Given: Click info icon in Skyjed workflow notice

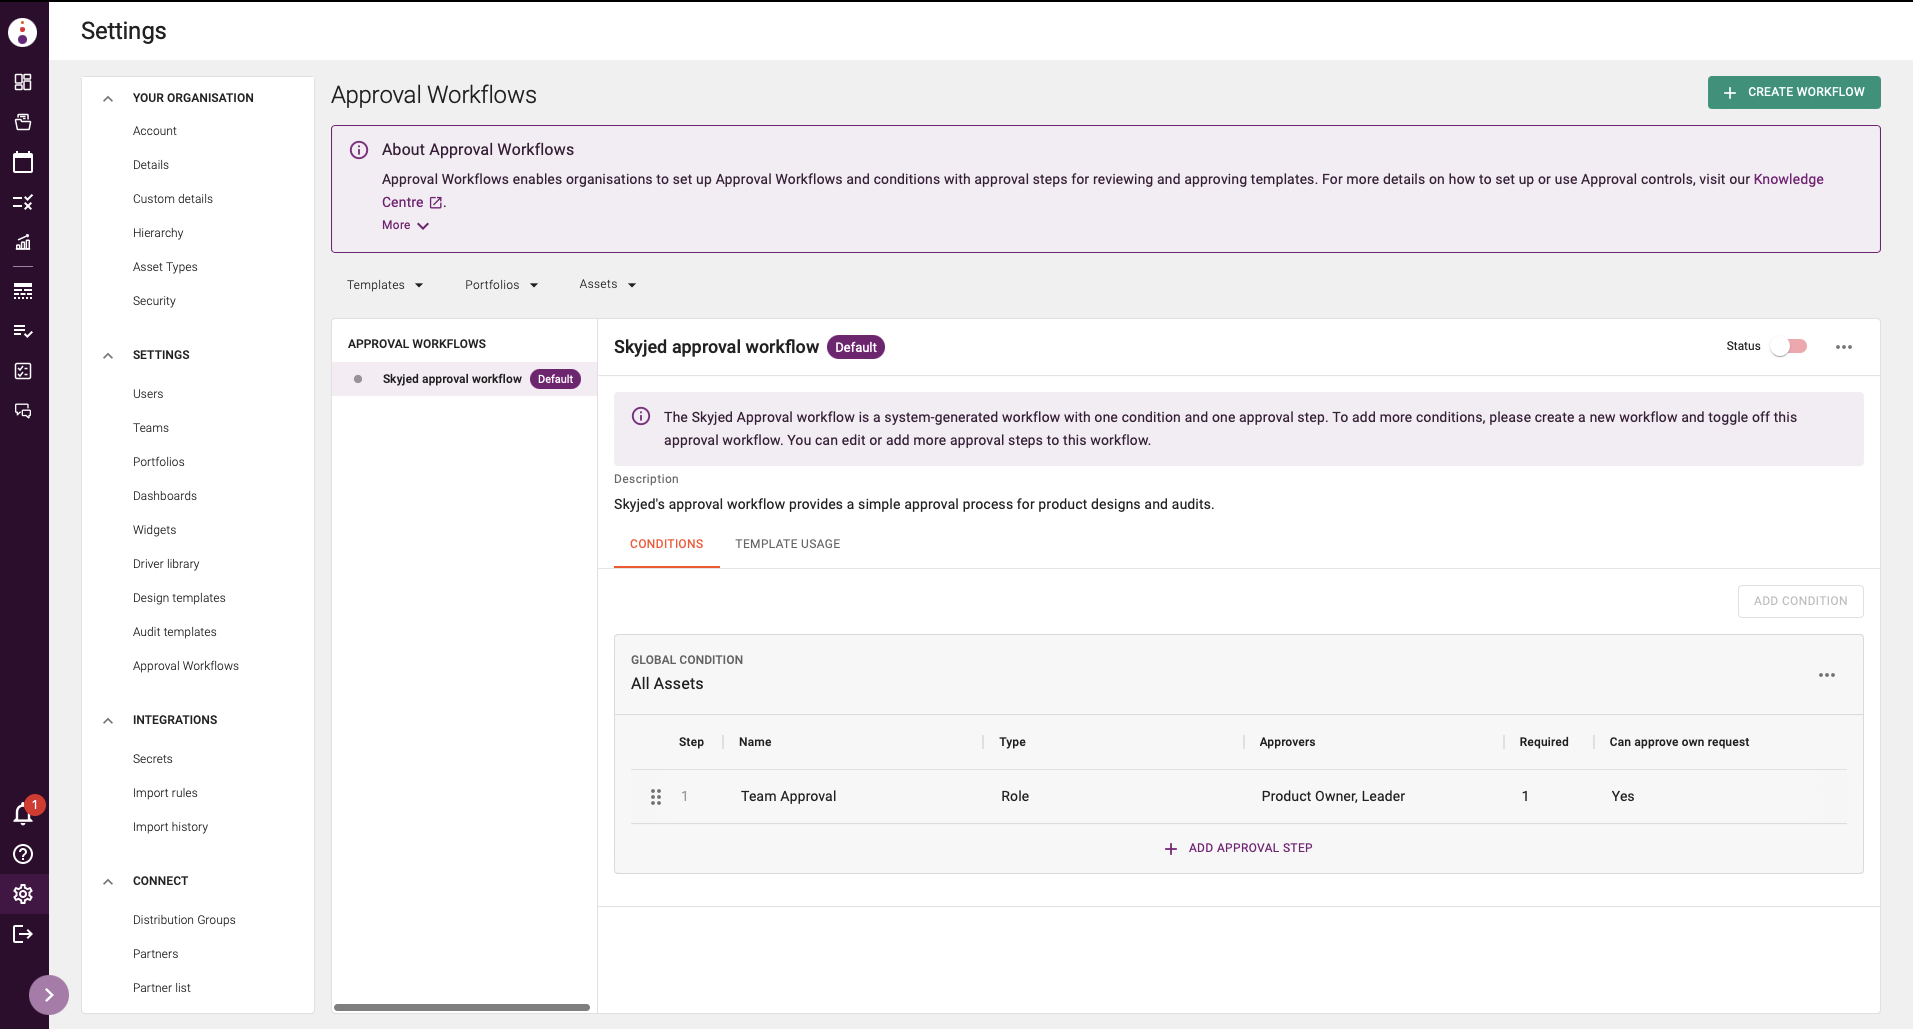Looking at the screenshot, I should click(641, 417).
